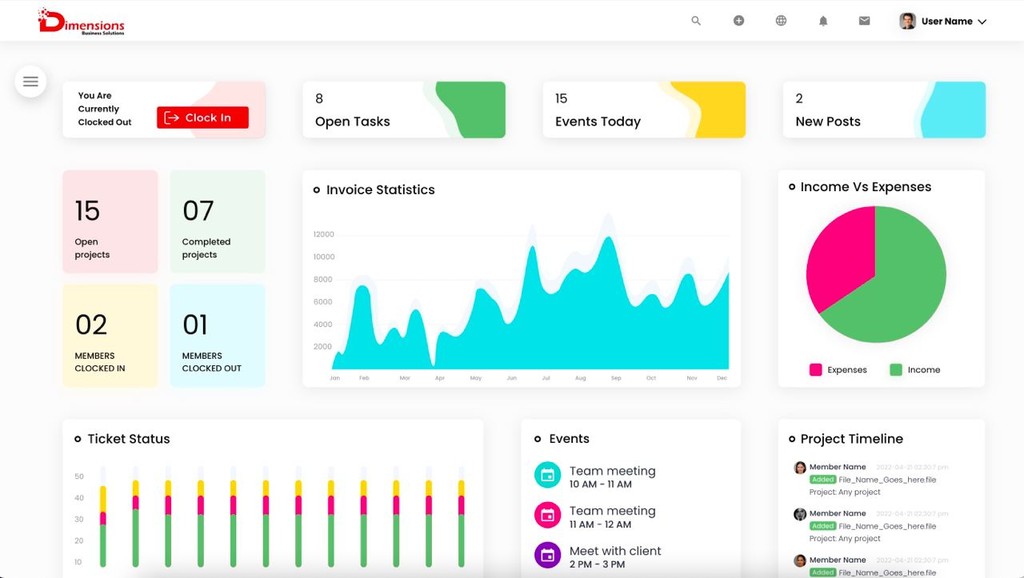
Task: Click the pink Expenses legend swatch
Action: pos(816,370)
